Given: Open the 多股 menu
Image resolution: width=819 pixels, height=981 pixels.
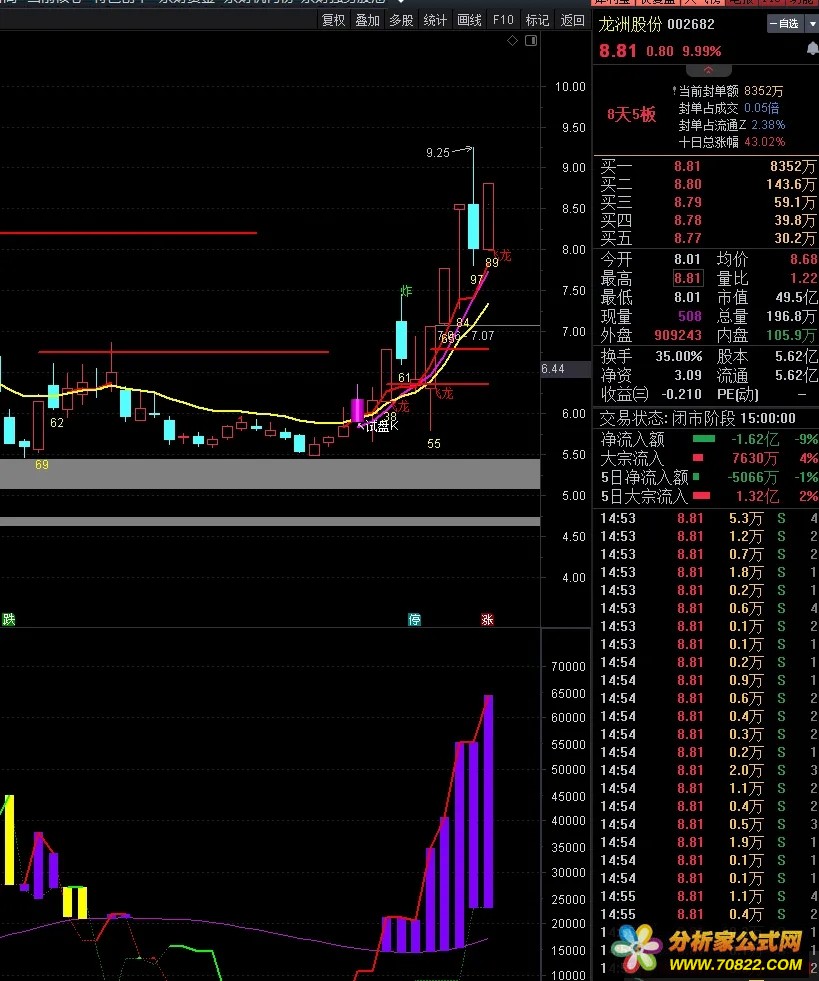Looking at the screenshot, I should 401,20.
